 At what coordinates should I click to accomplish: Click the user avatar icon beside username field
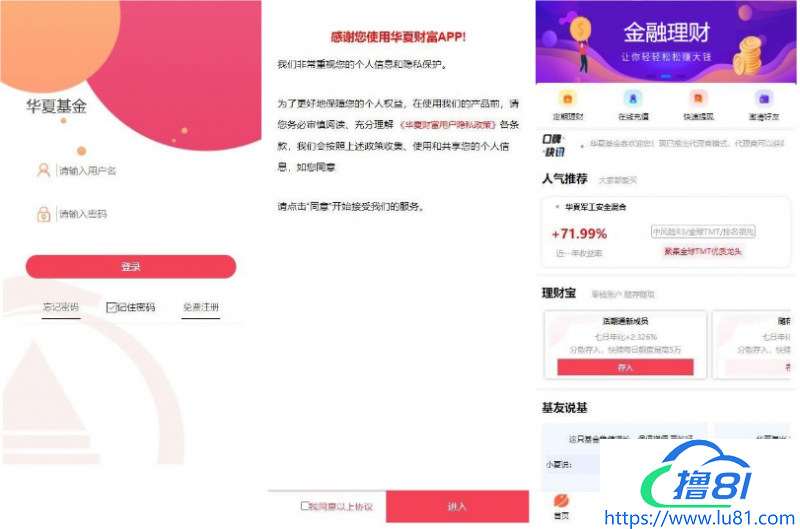coord(43,170)
